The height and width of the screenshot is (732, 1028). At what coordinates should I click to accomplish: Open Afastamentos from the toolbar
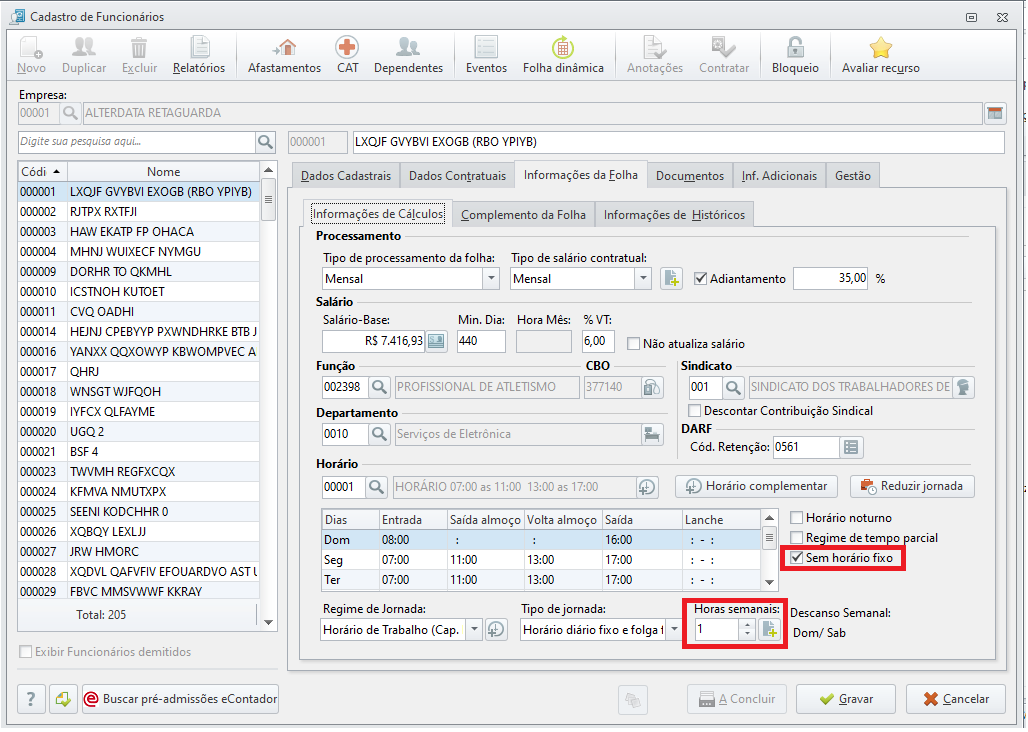click(x=284, y=55)
